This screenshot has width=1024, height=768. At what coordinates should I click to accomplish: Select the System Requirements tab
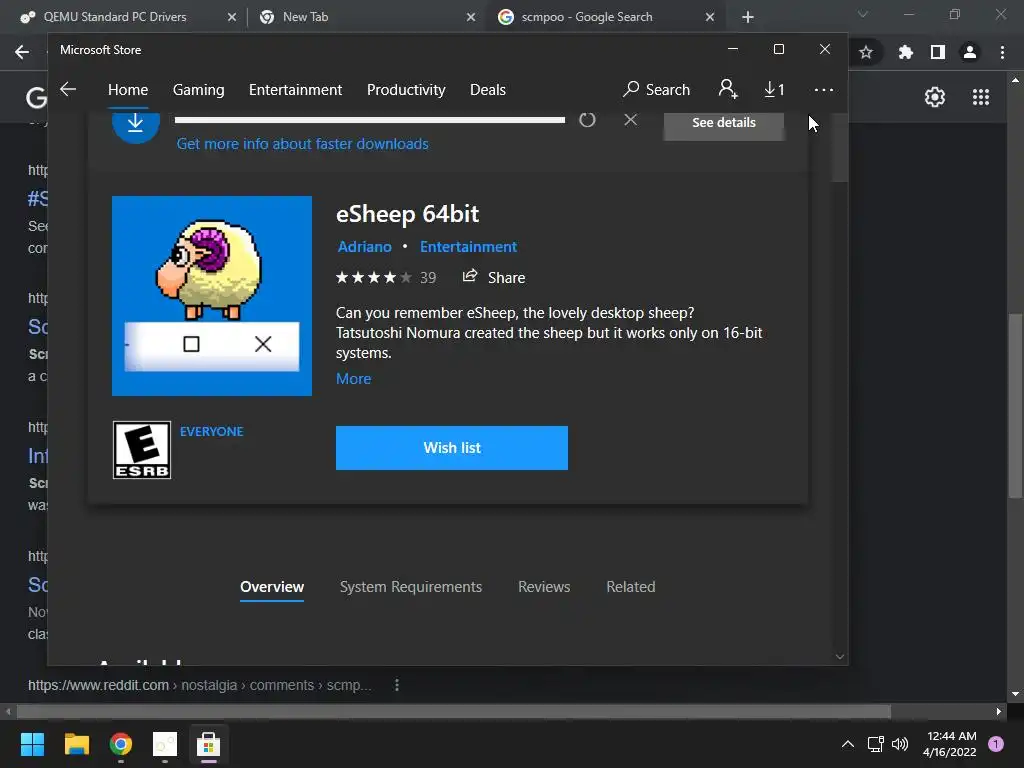(411, 587)
